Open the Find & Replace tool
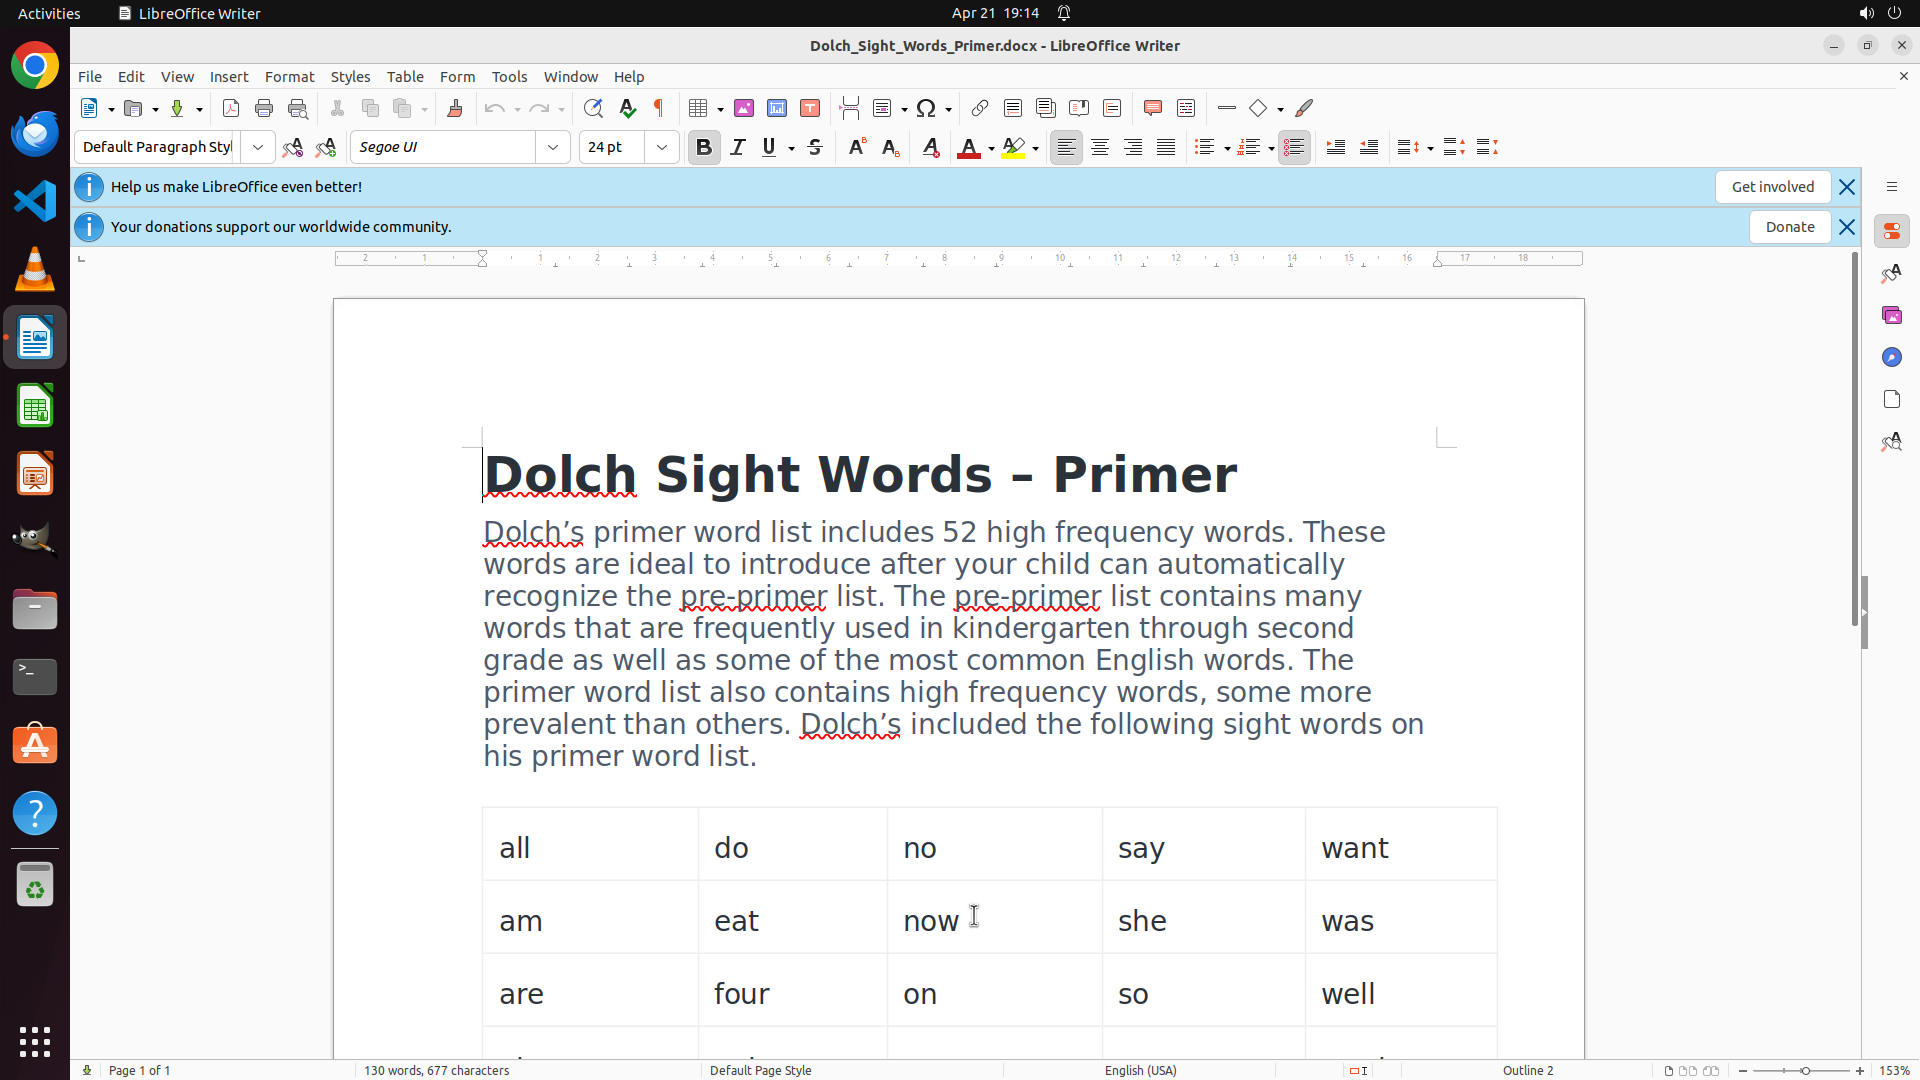The image size is (1920, 1080). click(x=593, y=108)
